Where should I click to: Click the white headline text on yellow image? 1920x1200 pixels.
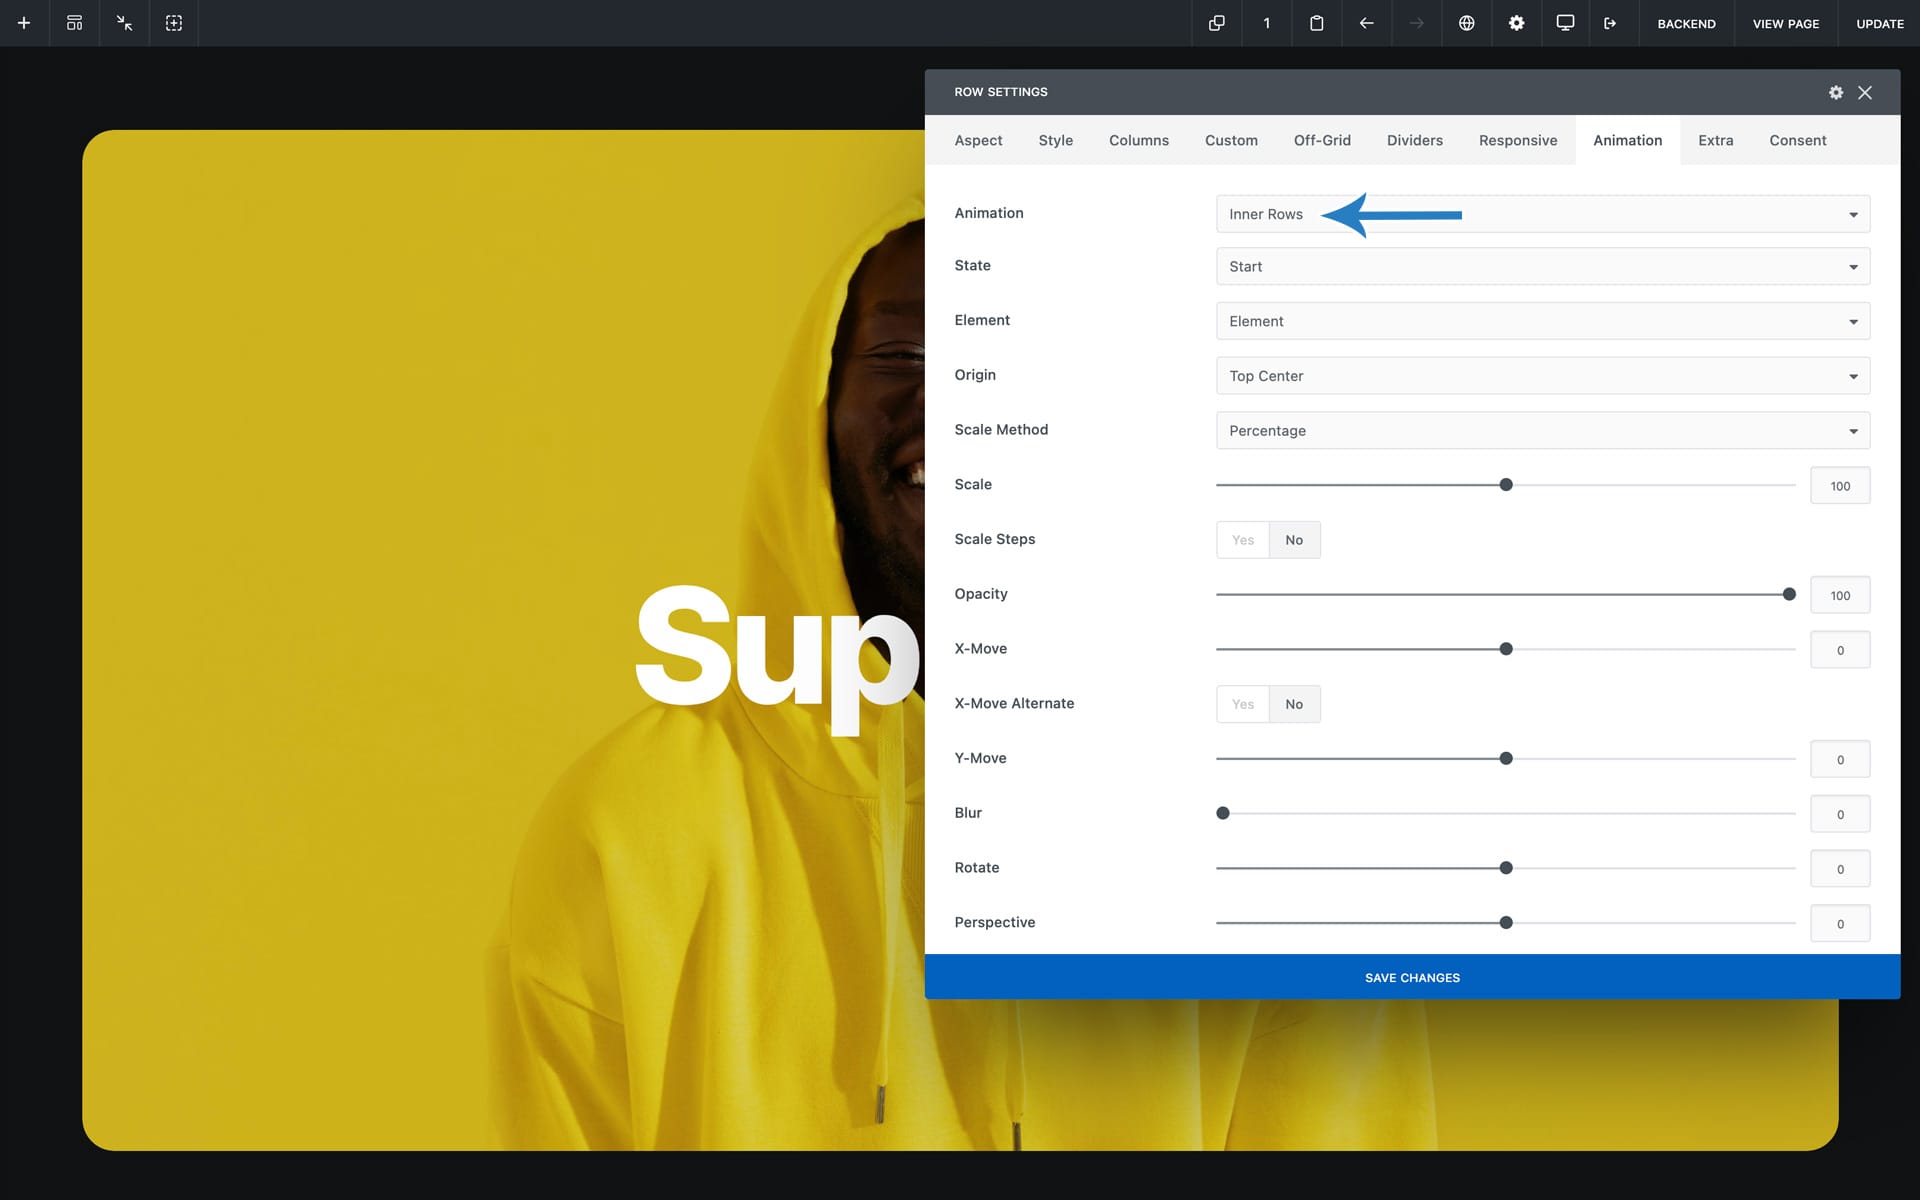pyautogui.click(x=778, y=660)
